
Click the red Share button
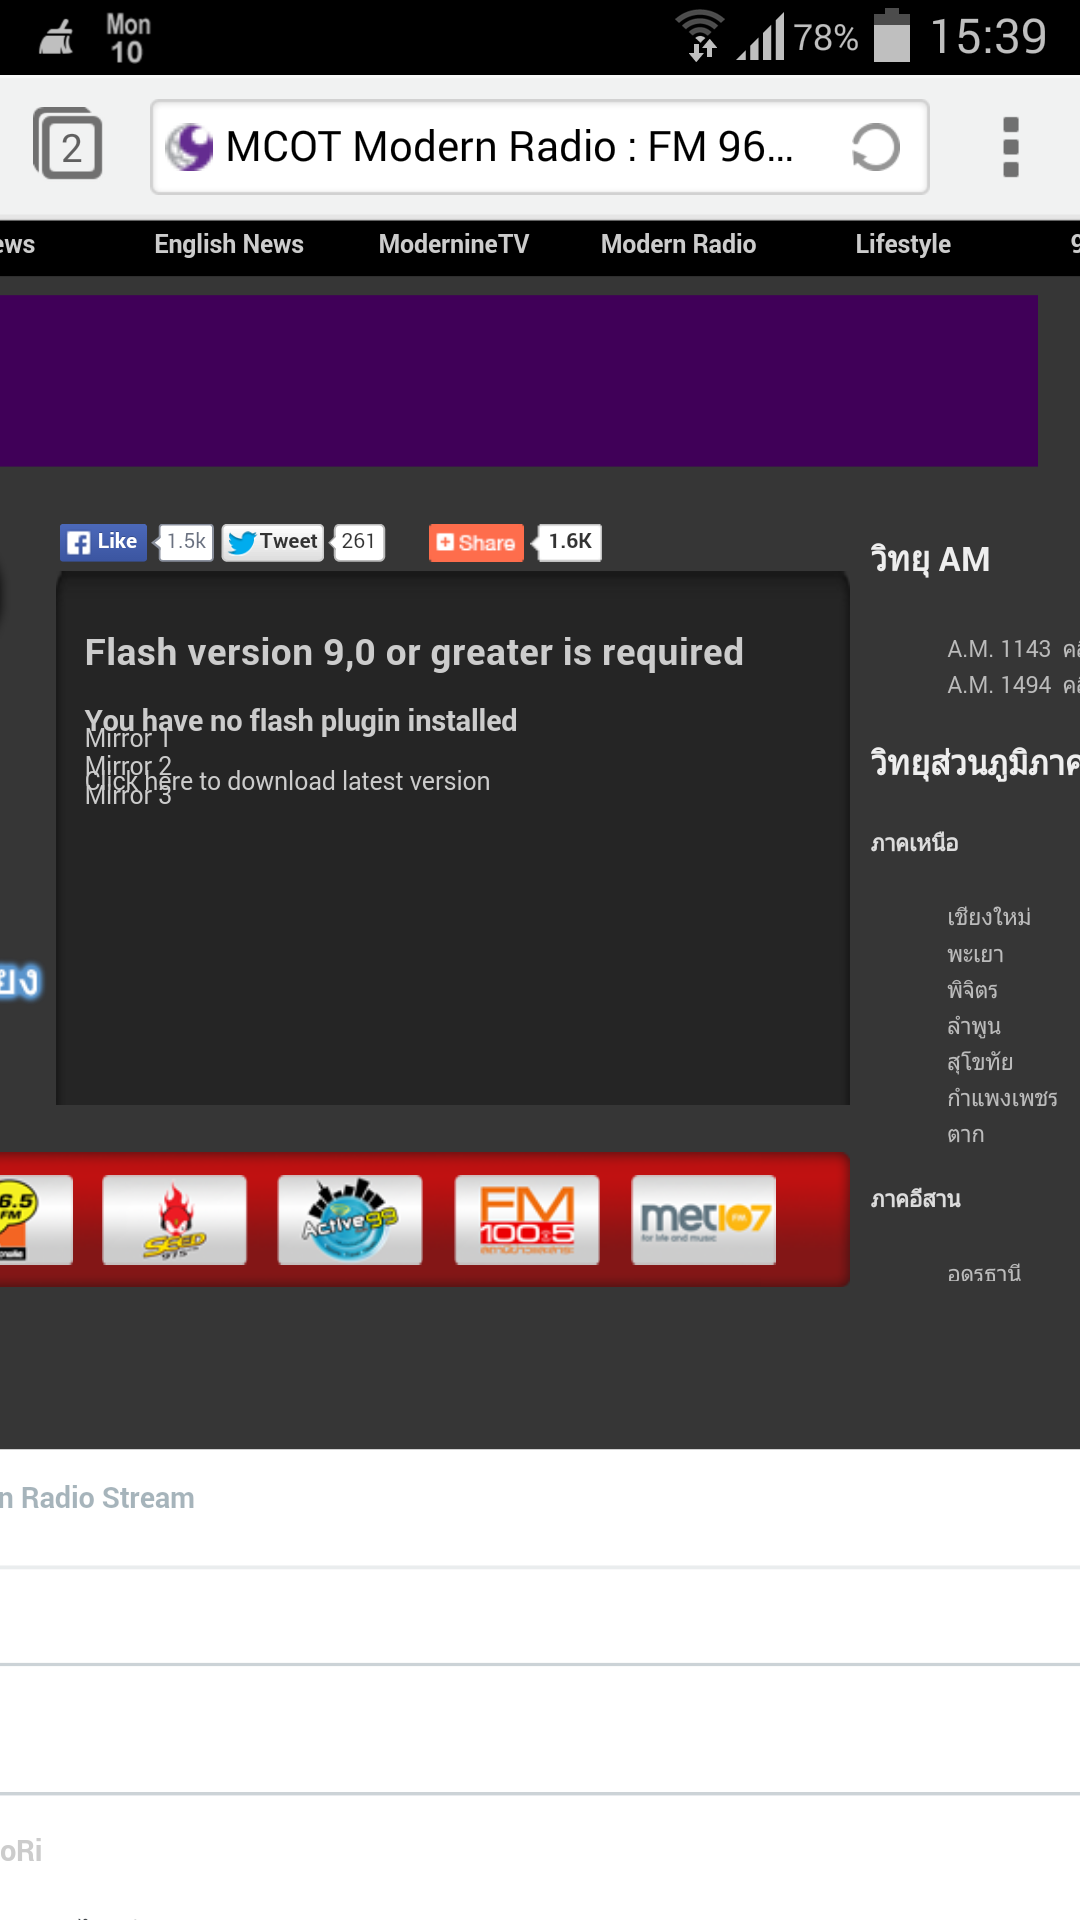pos(476,543)
